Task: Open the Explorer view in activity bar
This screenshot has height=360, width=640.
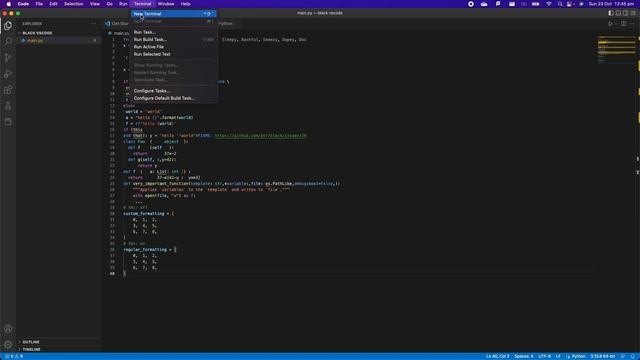Action: (8, 26)
